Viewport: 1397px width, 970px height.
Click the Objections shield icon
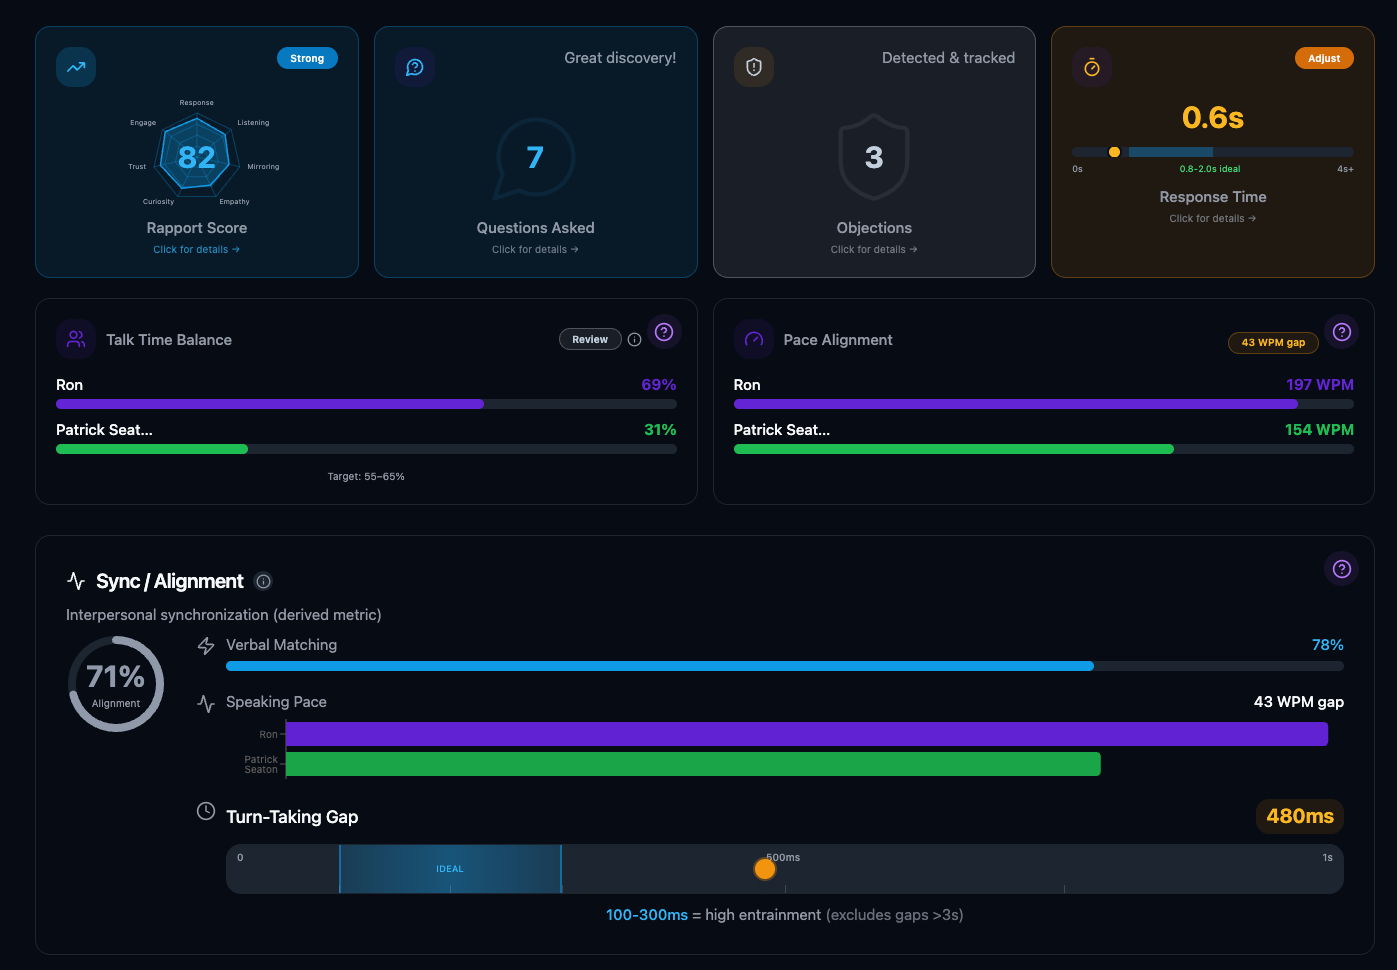pyautogui.click(x=754, y=67)
